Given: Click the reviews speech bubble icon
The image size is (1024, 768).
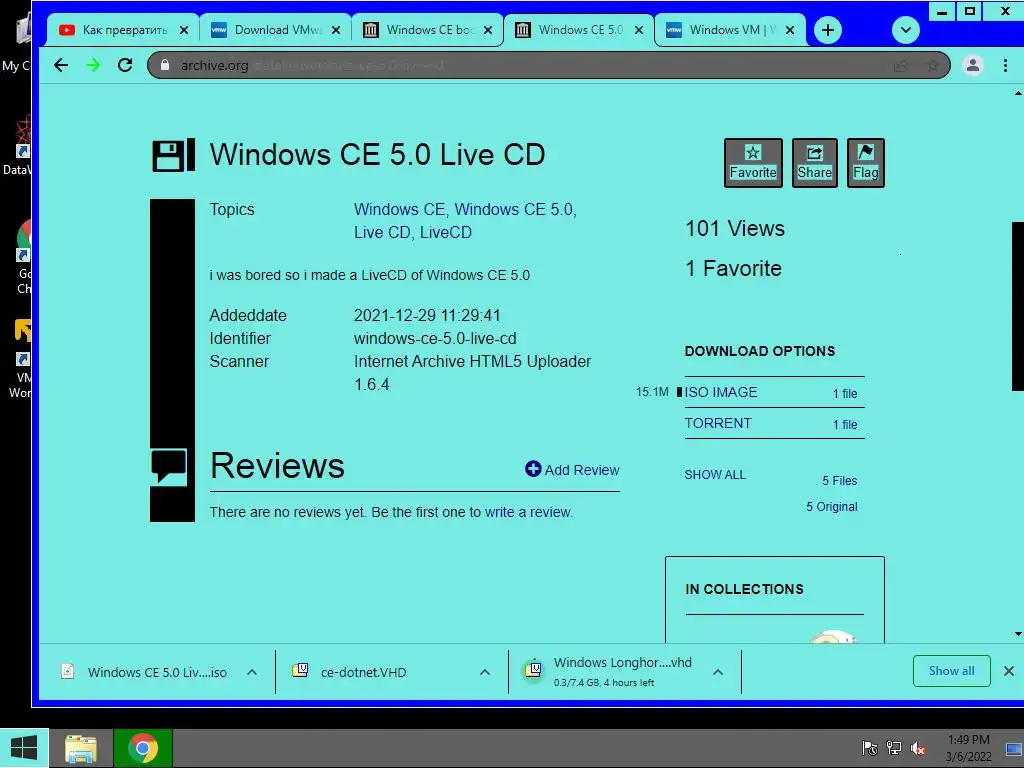Looking at the screenshot, I should [x=169, y=467].
